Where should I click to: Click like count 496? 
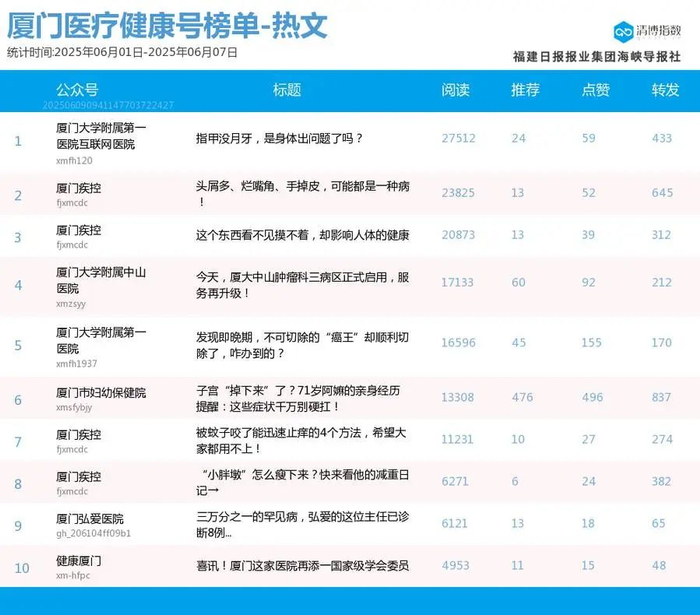592,397
